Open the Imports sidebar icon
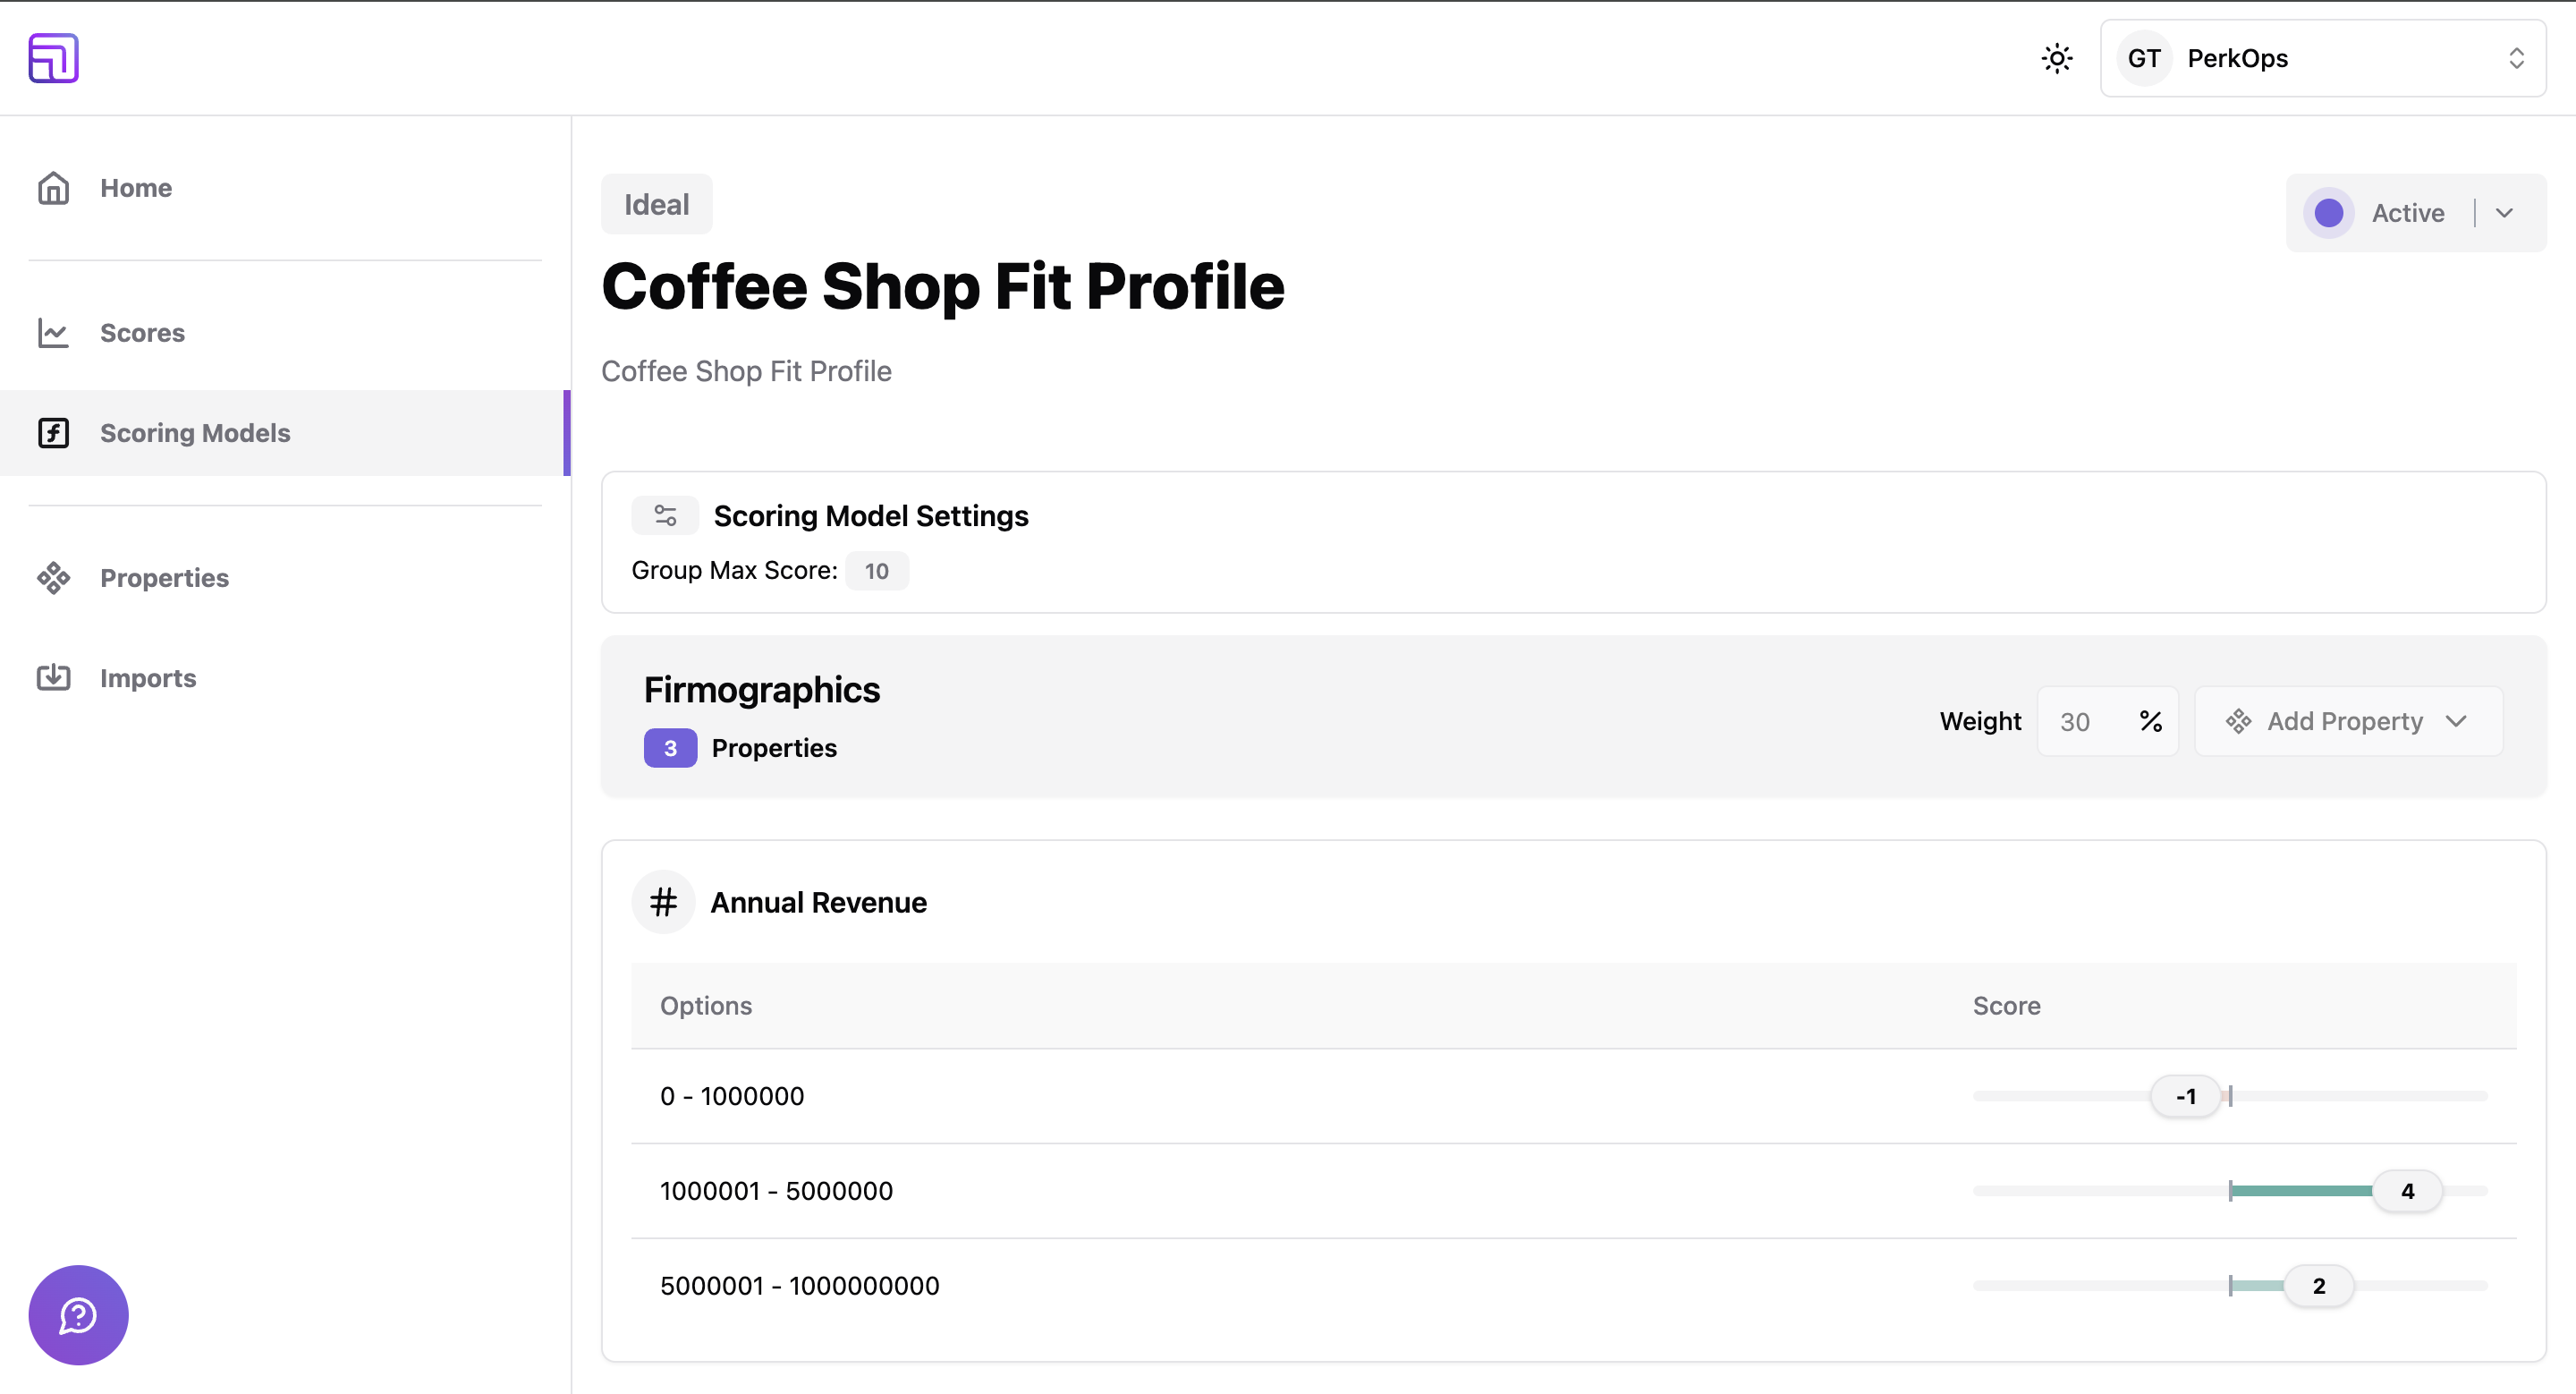 [53, 678]
